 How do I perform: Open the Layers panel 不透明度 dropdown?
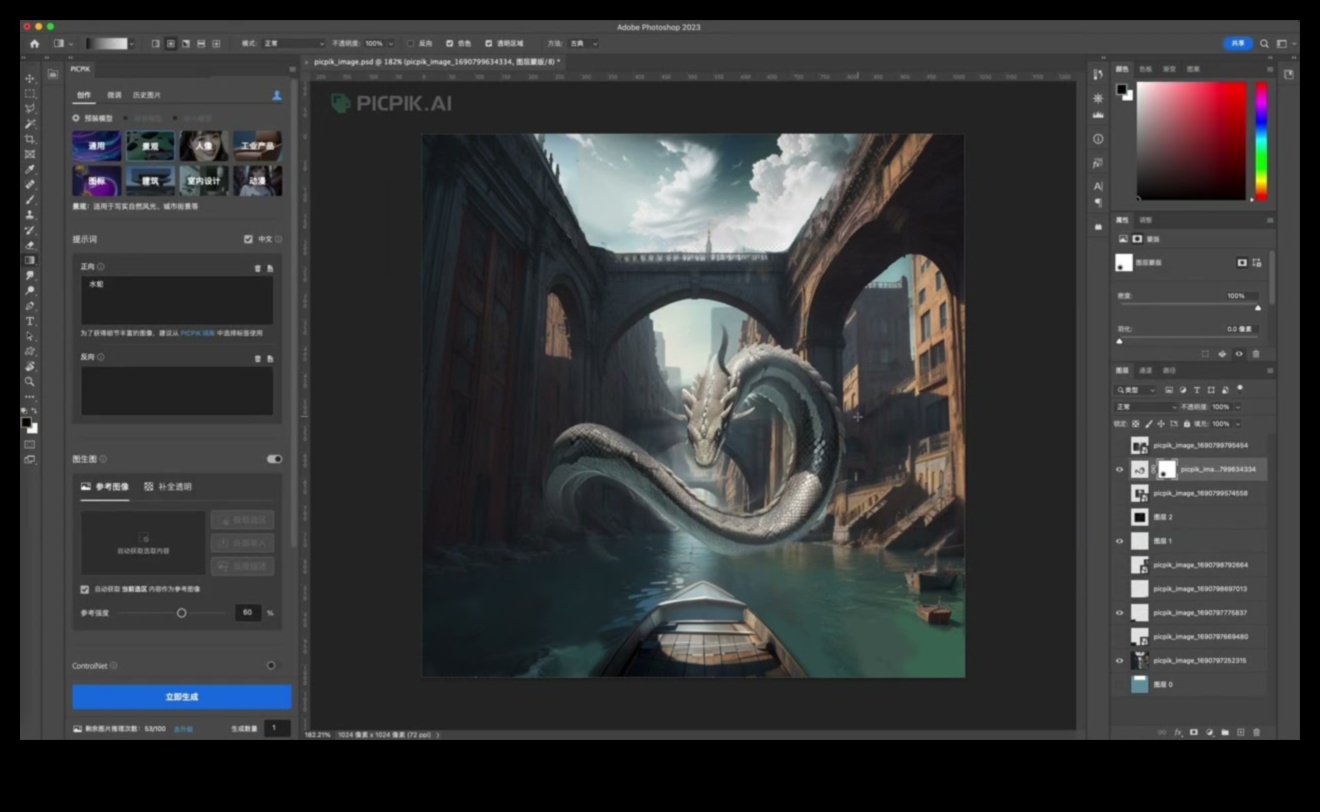[1237, 407]
